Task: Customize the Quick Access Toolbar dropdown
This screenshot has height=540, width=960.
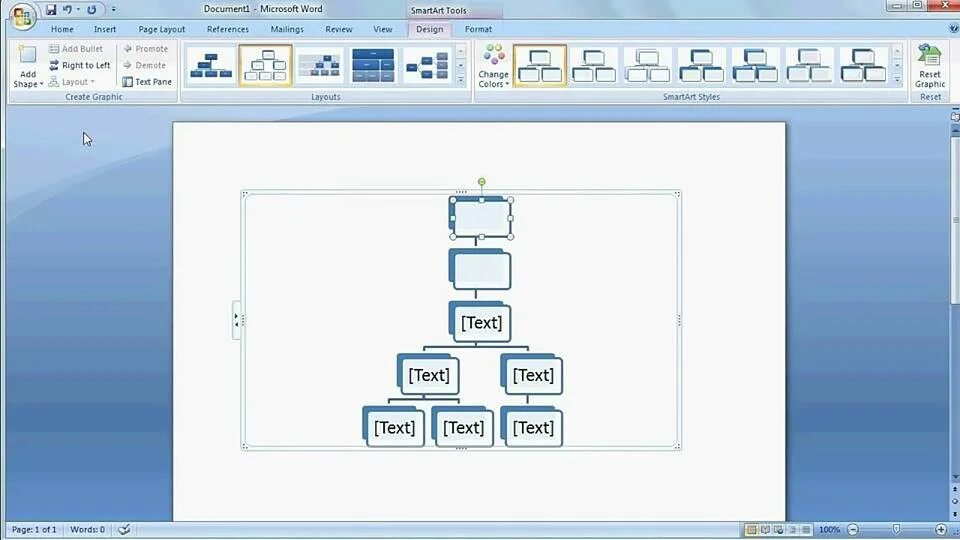Action: point(113,10)
